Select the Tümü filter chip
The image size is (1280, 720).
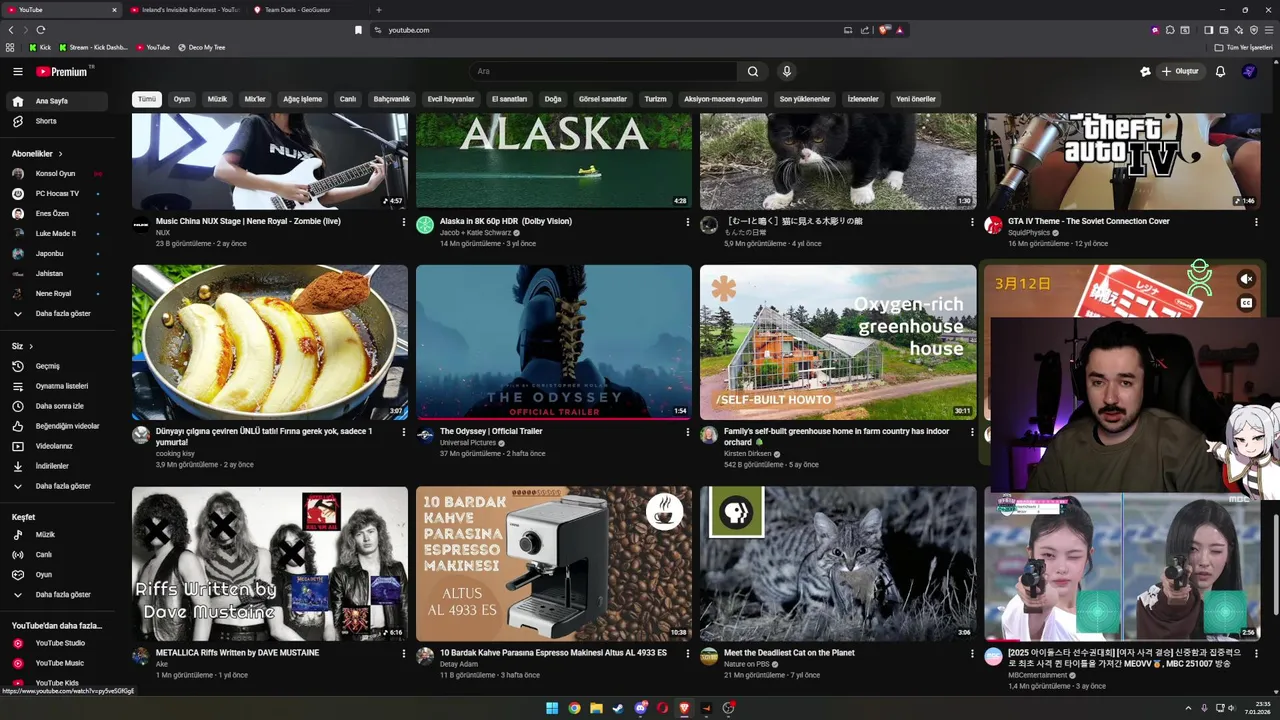click(x=147, y=99)
